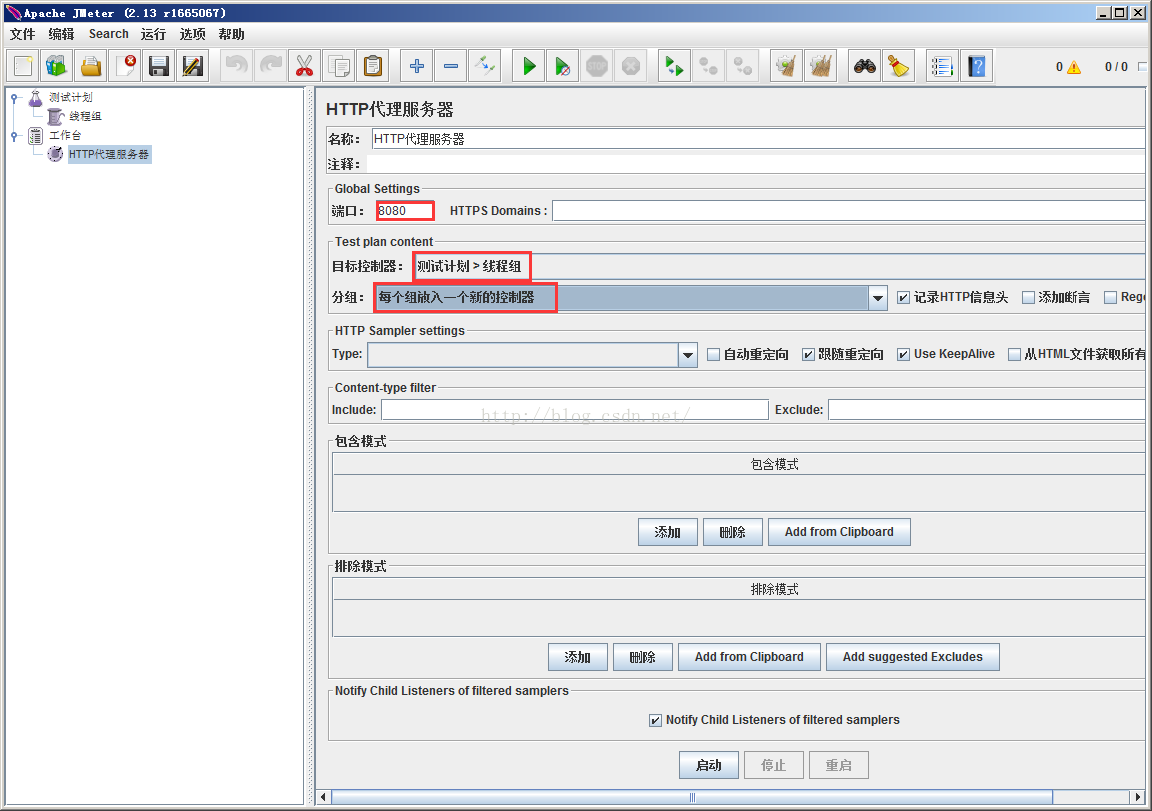This screenshot has height=811, width=1152.
Task: Click the Help question mark icon
Action: (976, 66)
